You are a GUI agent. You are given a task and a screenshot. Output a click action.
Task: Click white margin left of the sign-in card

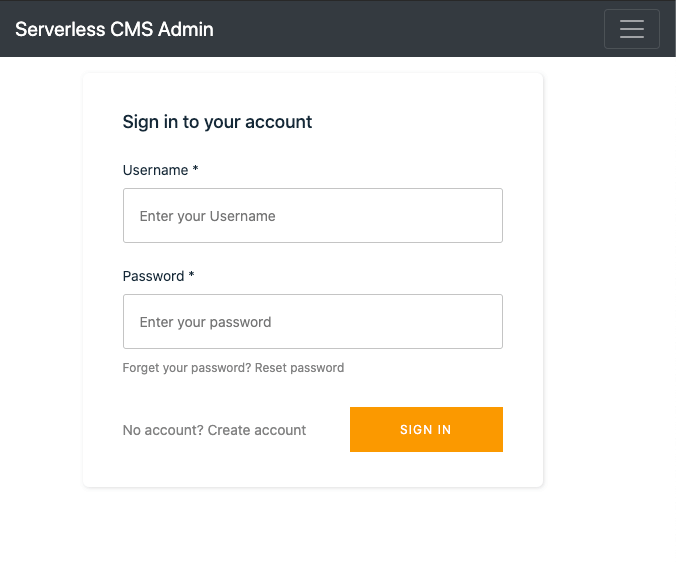40,280
